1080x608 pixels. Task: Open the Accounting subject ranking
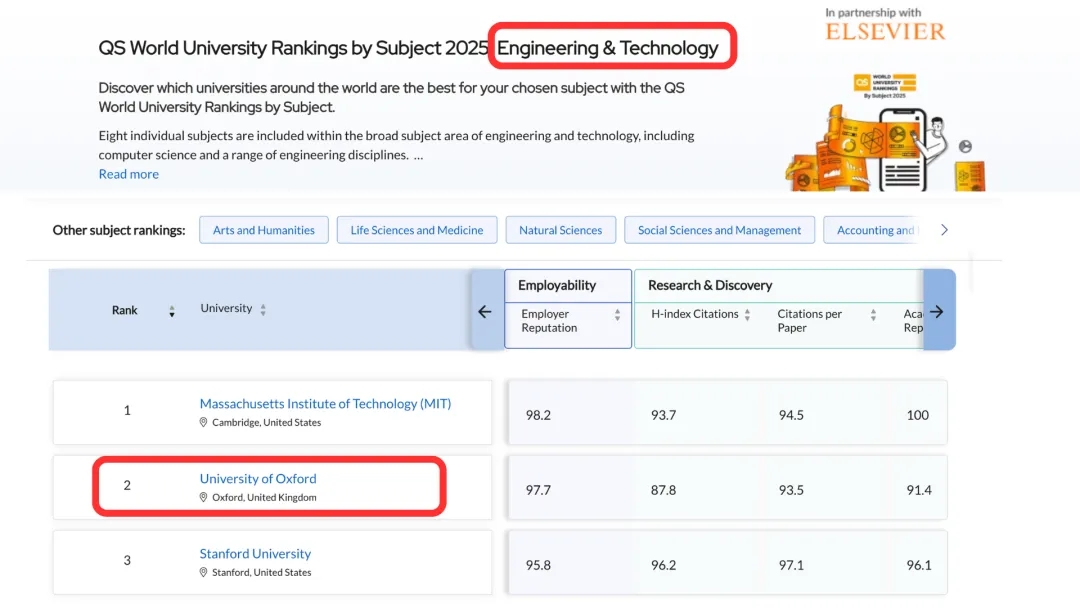(875, 230)
